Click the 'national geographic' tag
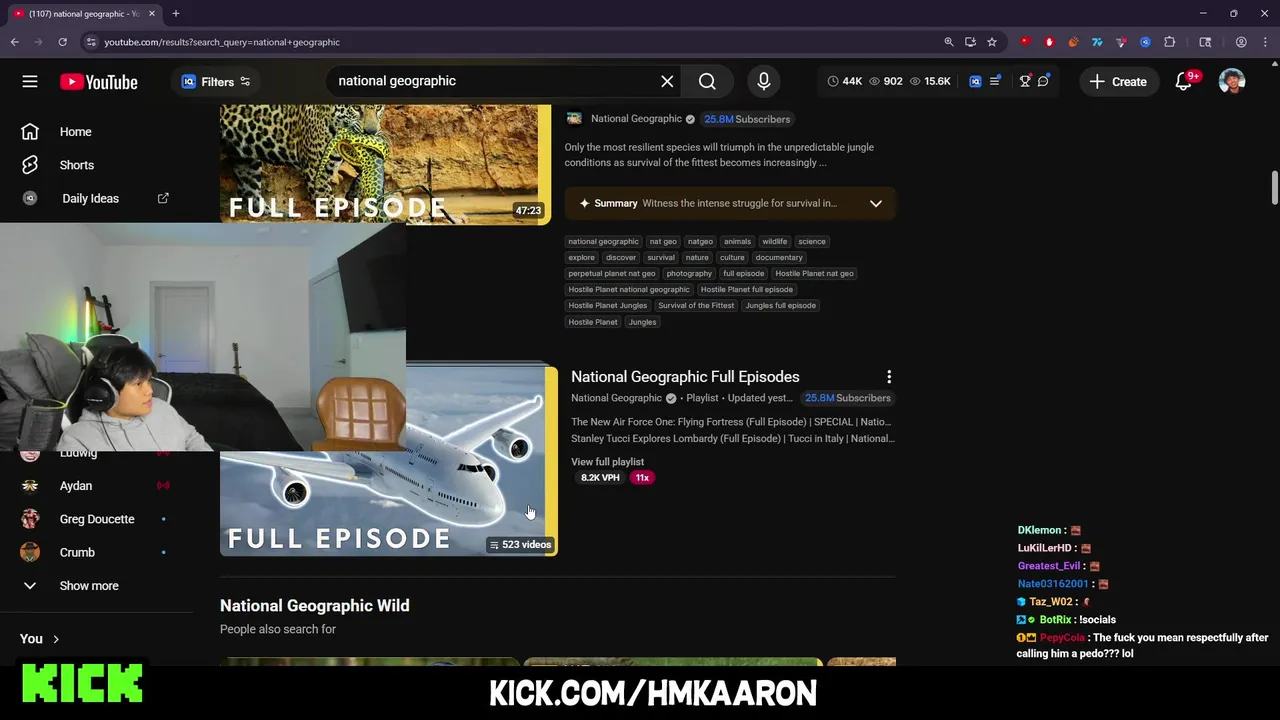This screenshot has height=720, width=1280. click(x=603, y=241)
